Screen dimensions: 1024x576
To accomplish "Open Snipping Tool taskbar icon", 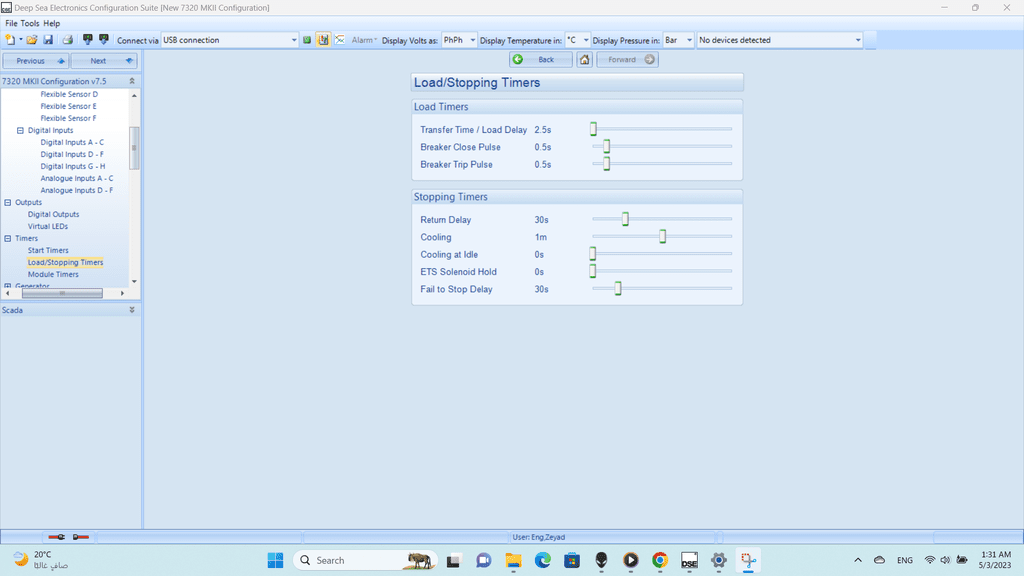I will (x=748, y=560).
